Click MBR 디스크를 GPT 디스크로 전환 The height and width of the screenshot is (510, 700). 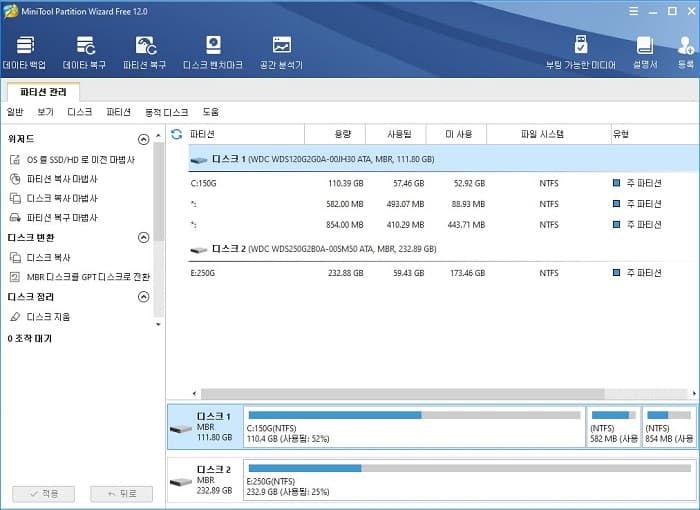[x=79, y=277]
